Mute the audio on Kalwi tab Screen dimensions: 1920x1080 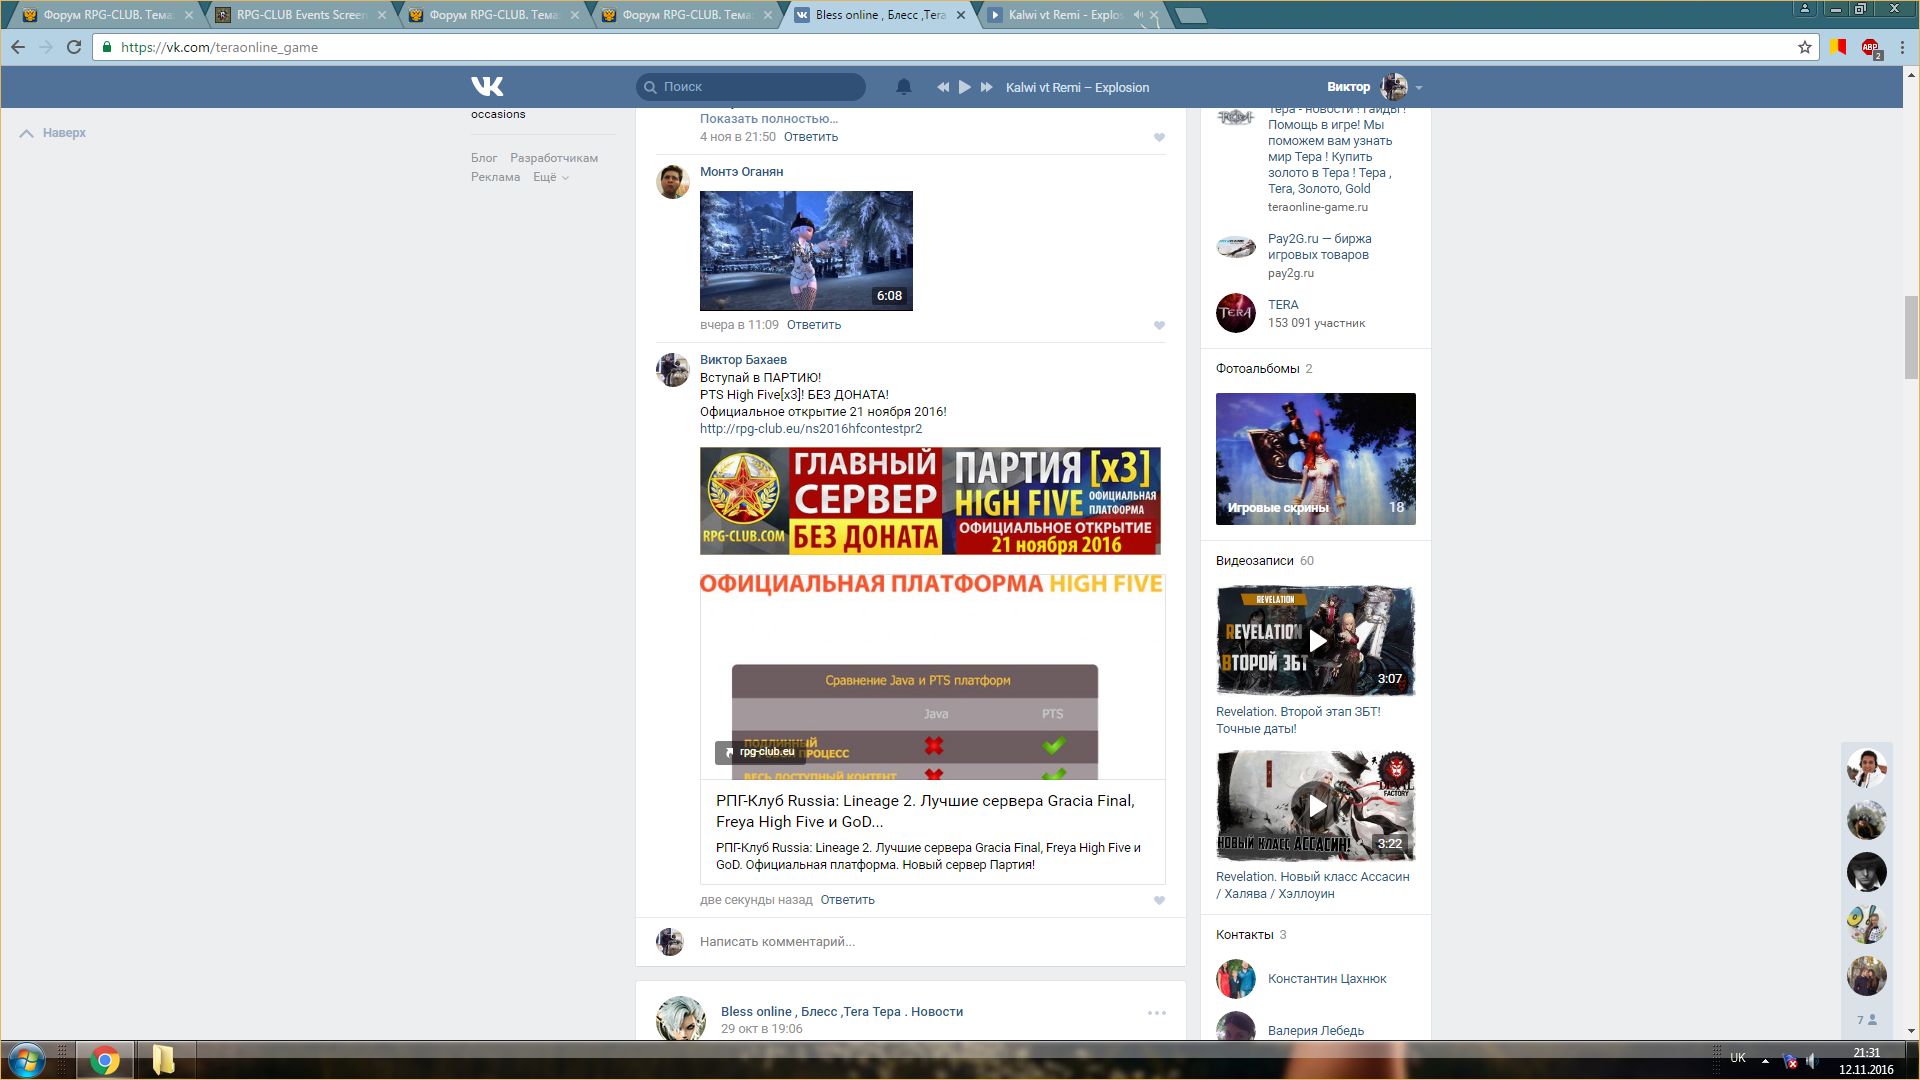(x=1138, y=15)
